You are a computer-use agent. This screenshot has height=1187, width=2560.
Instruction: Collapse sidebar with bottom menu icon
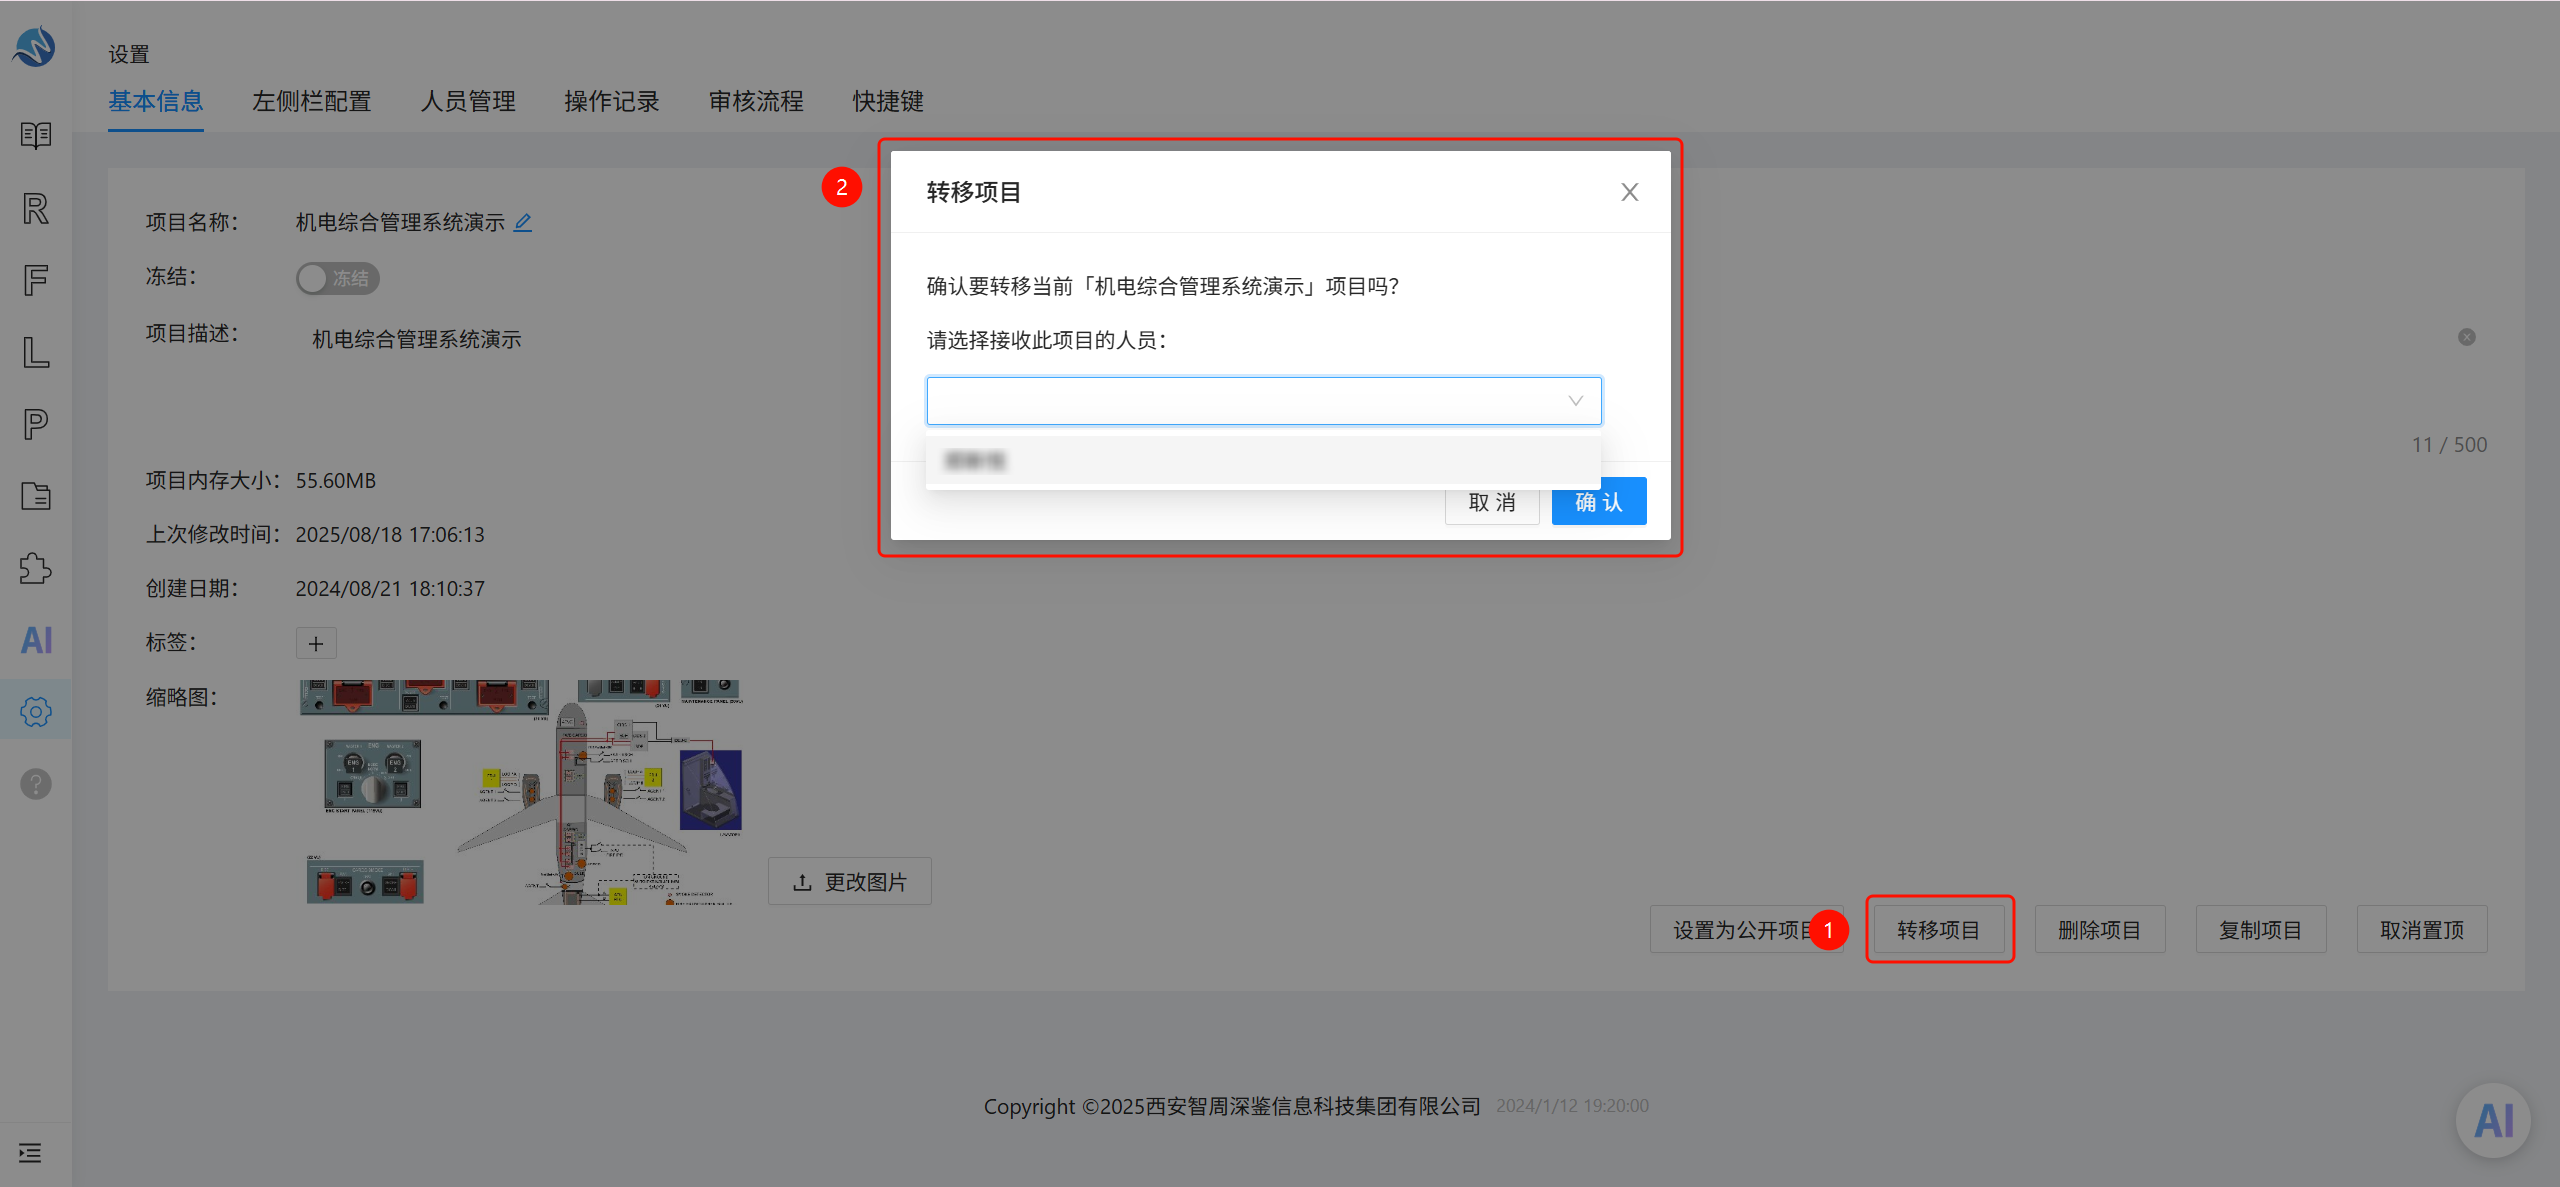pyautogui.click(x=30, y=1153)
